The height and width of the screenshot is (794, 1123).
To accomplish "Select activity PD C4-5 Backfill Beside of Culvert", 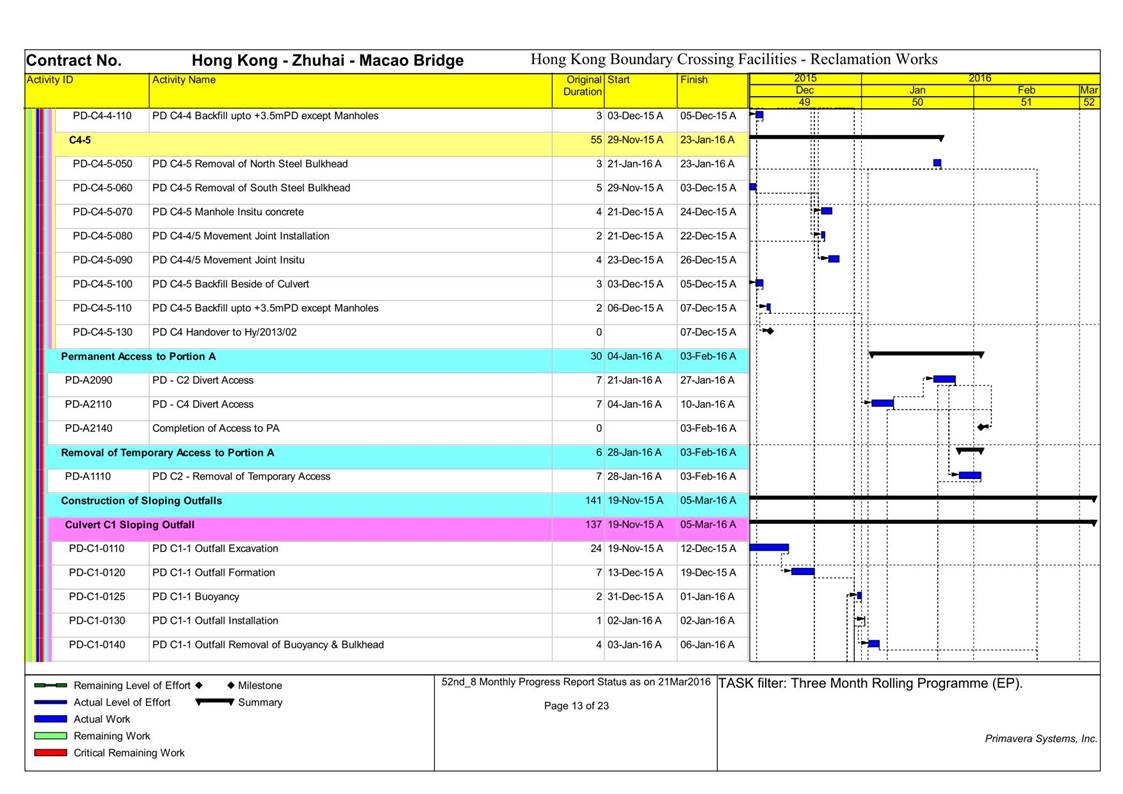I will point(231,284).
